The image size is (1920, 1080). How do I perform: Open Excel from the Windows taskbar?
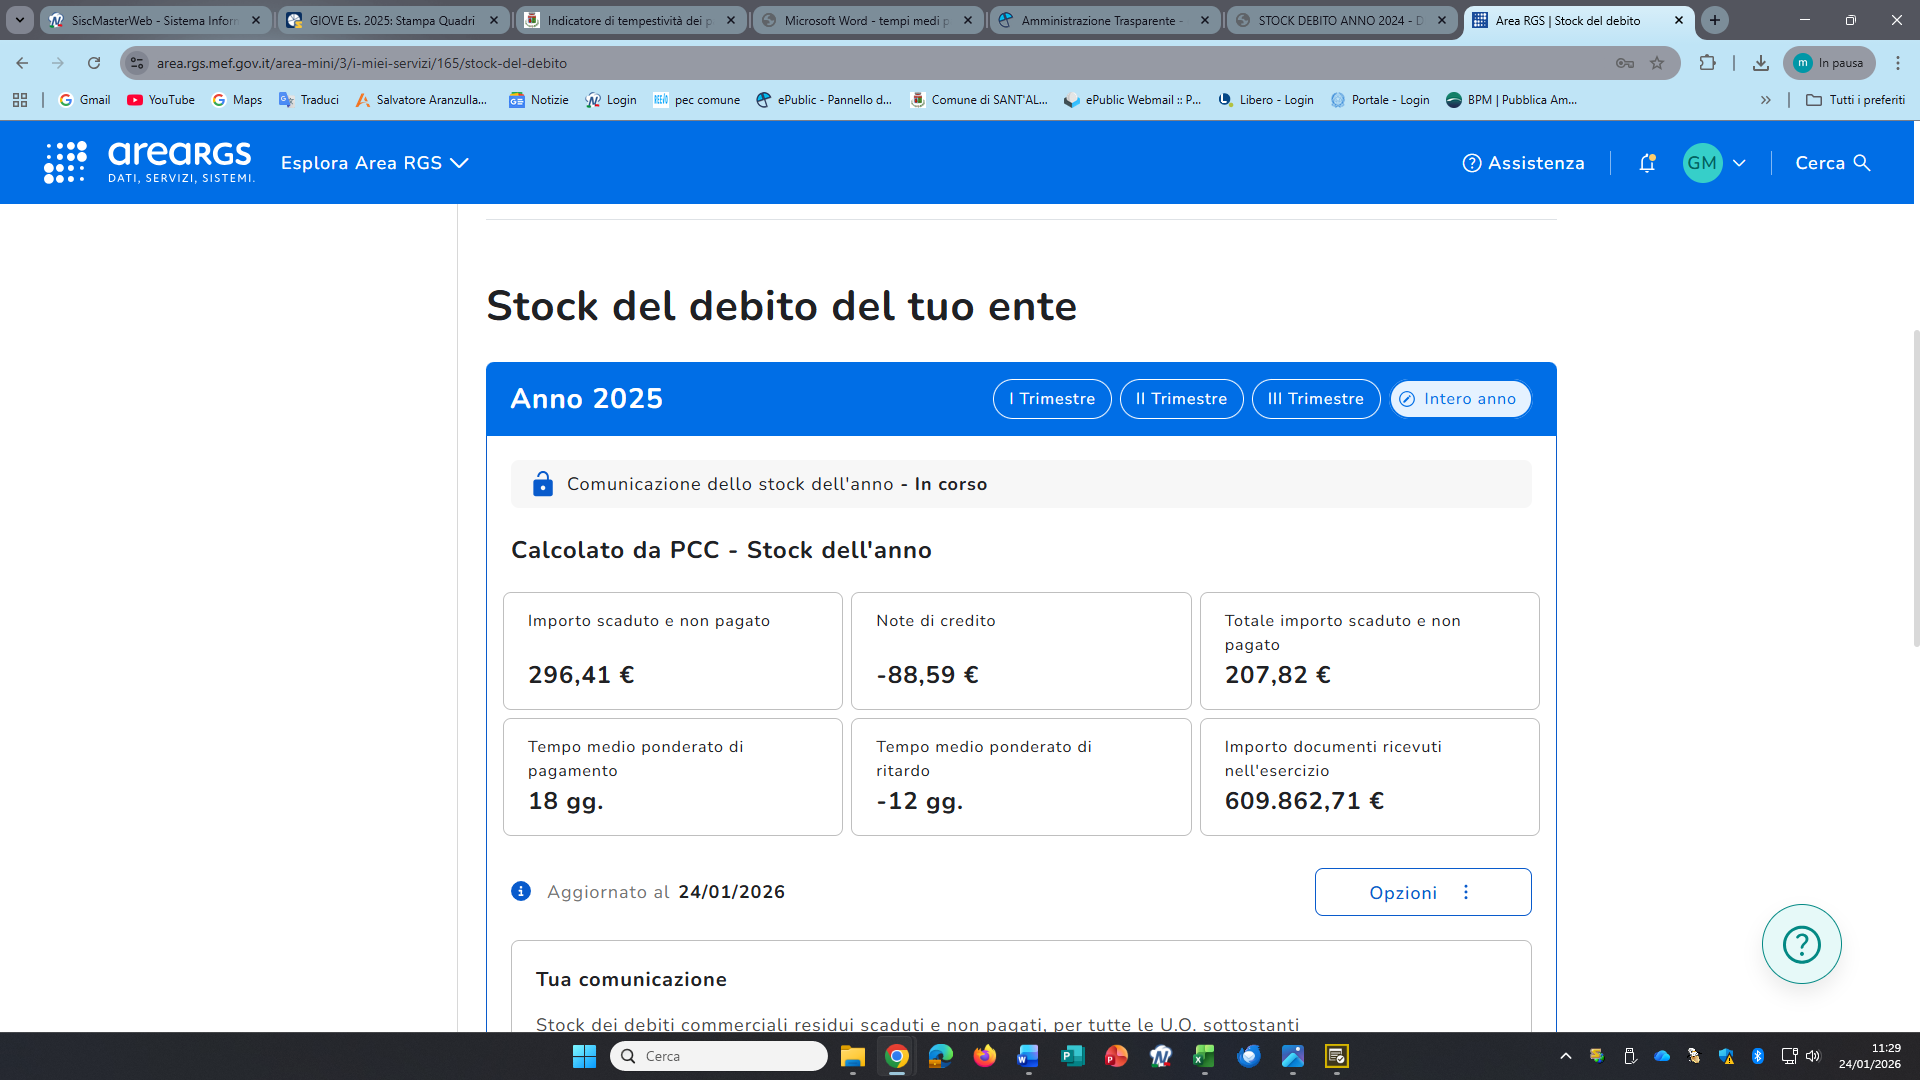[x=1204, y=1056]
